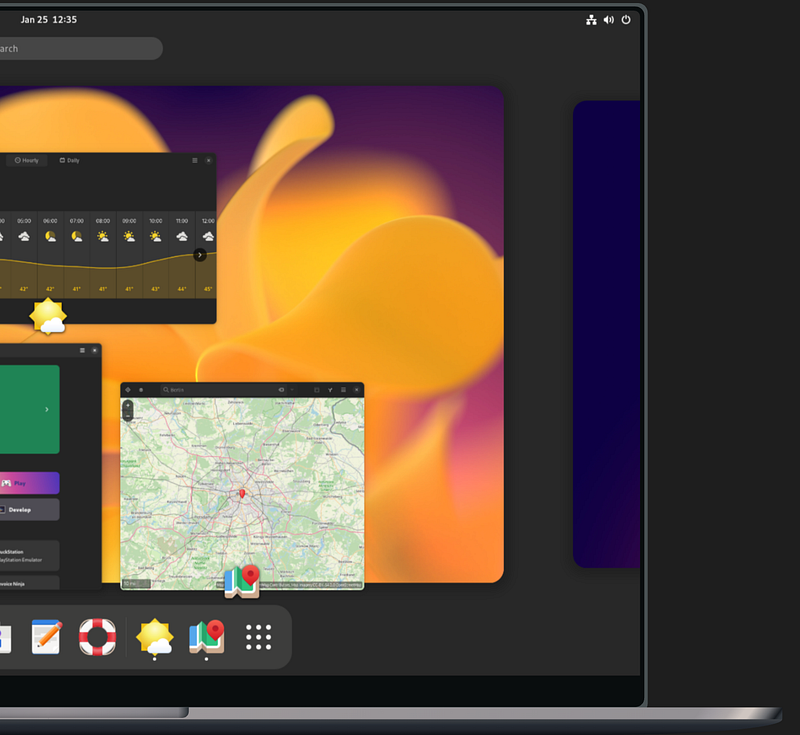Click the map scale bar at bottom left

(136, 584)
